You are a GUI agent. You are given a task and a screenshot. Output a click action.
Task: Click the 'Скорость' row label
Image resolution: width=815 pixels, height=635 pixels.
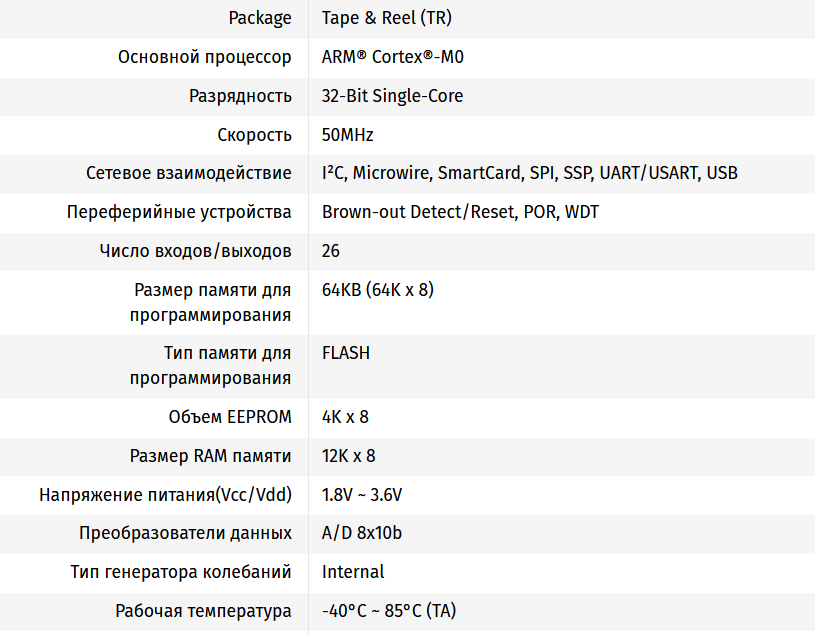click(254, 135)
